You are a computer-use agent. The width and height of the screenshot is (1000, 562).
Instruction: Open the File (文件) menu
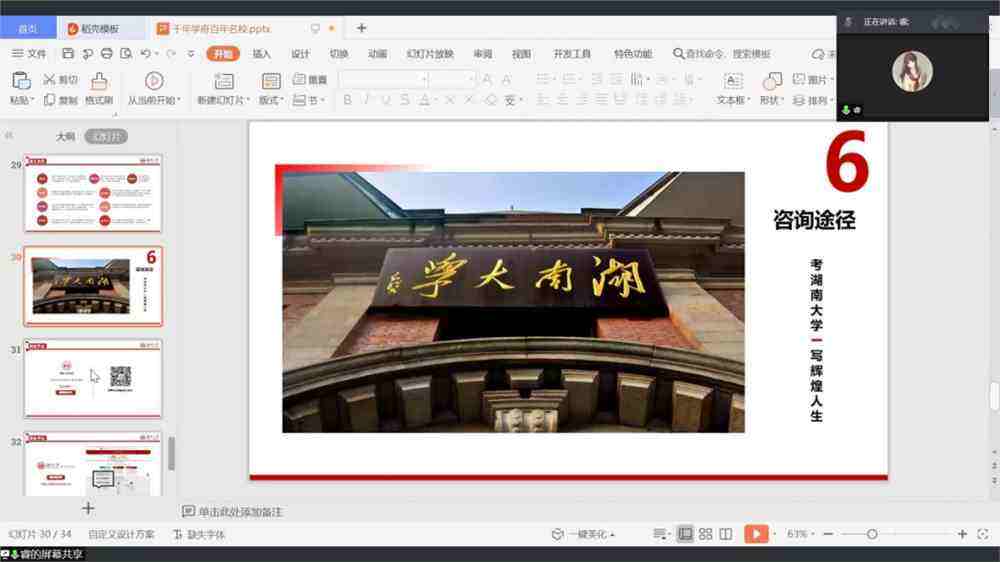[29, 54]
